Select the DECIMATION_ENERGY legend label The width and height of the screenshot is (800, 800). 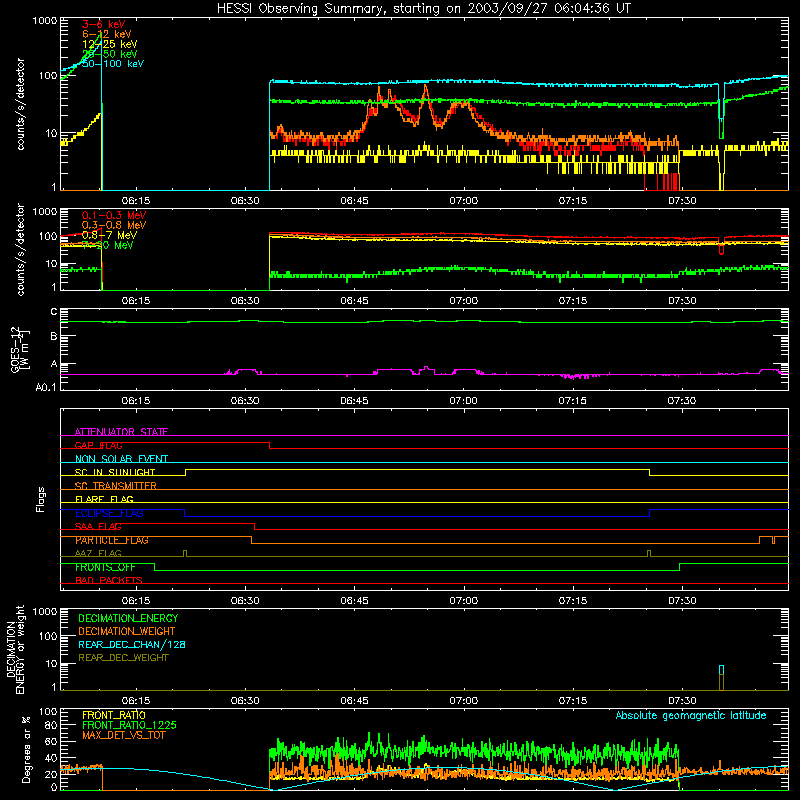(128, 618)
